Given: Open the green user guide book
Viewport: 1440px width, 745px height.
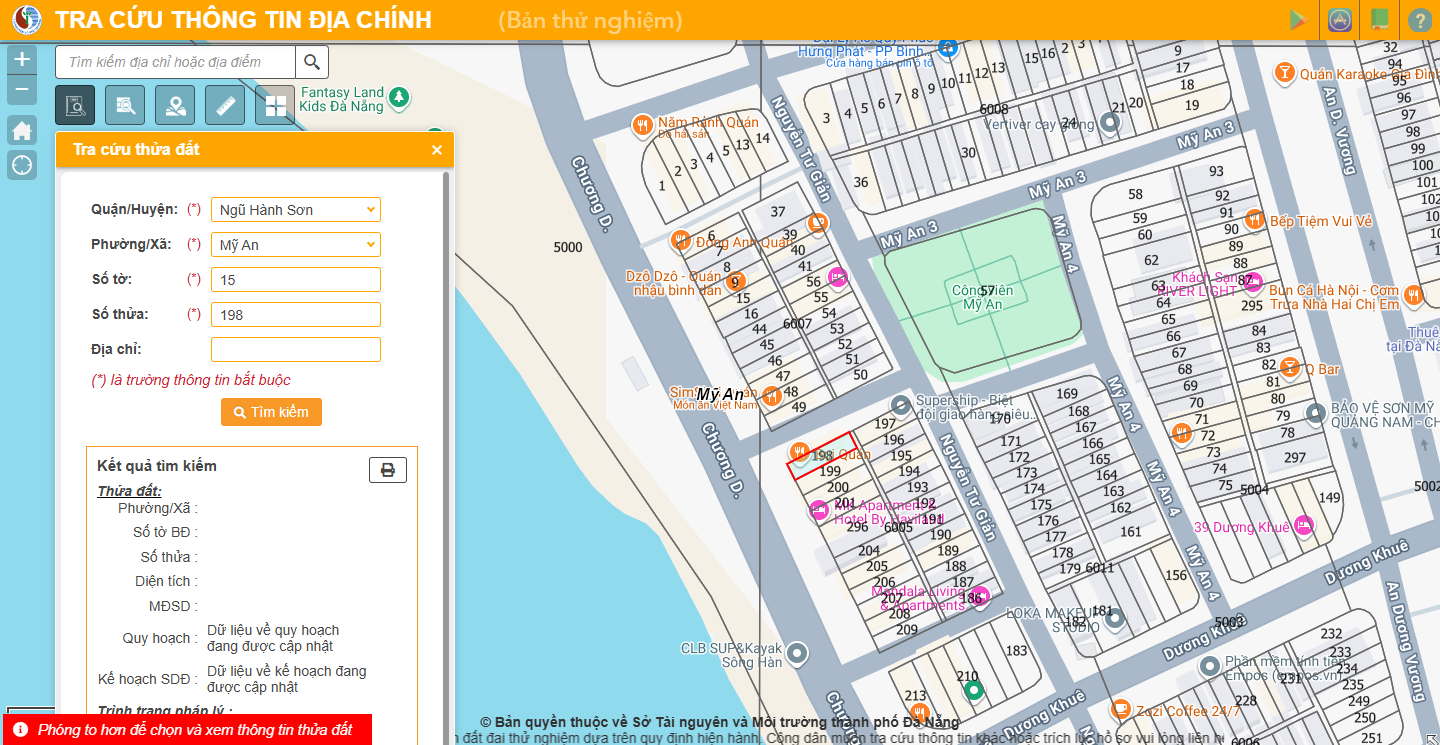Looking at the screenshot, I should click(x=1380, y=20).
